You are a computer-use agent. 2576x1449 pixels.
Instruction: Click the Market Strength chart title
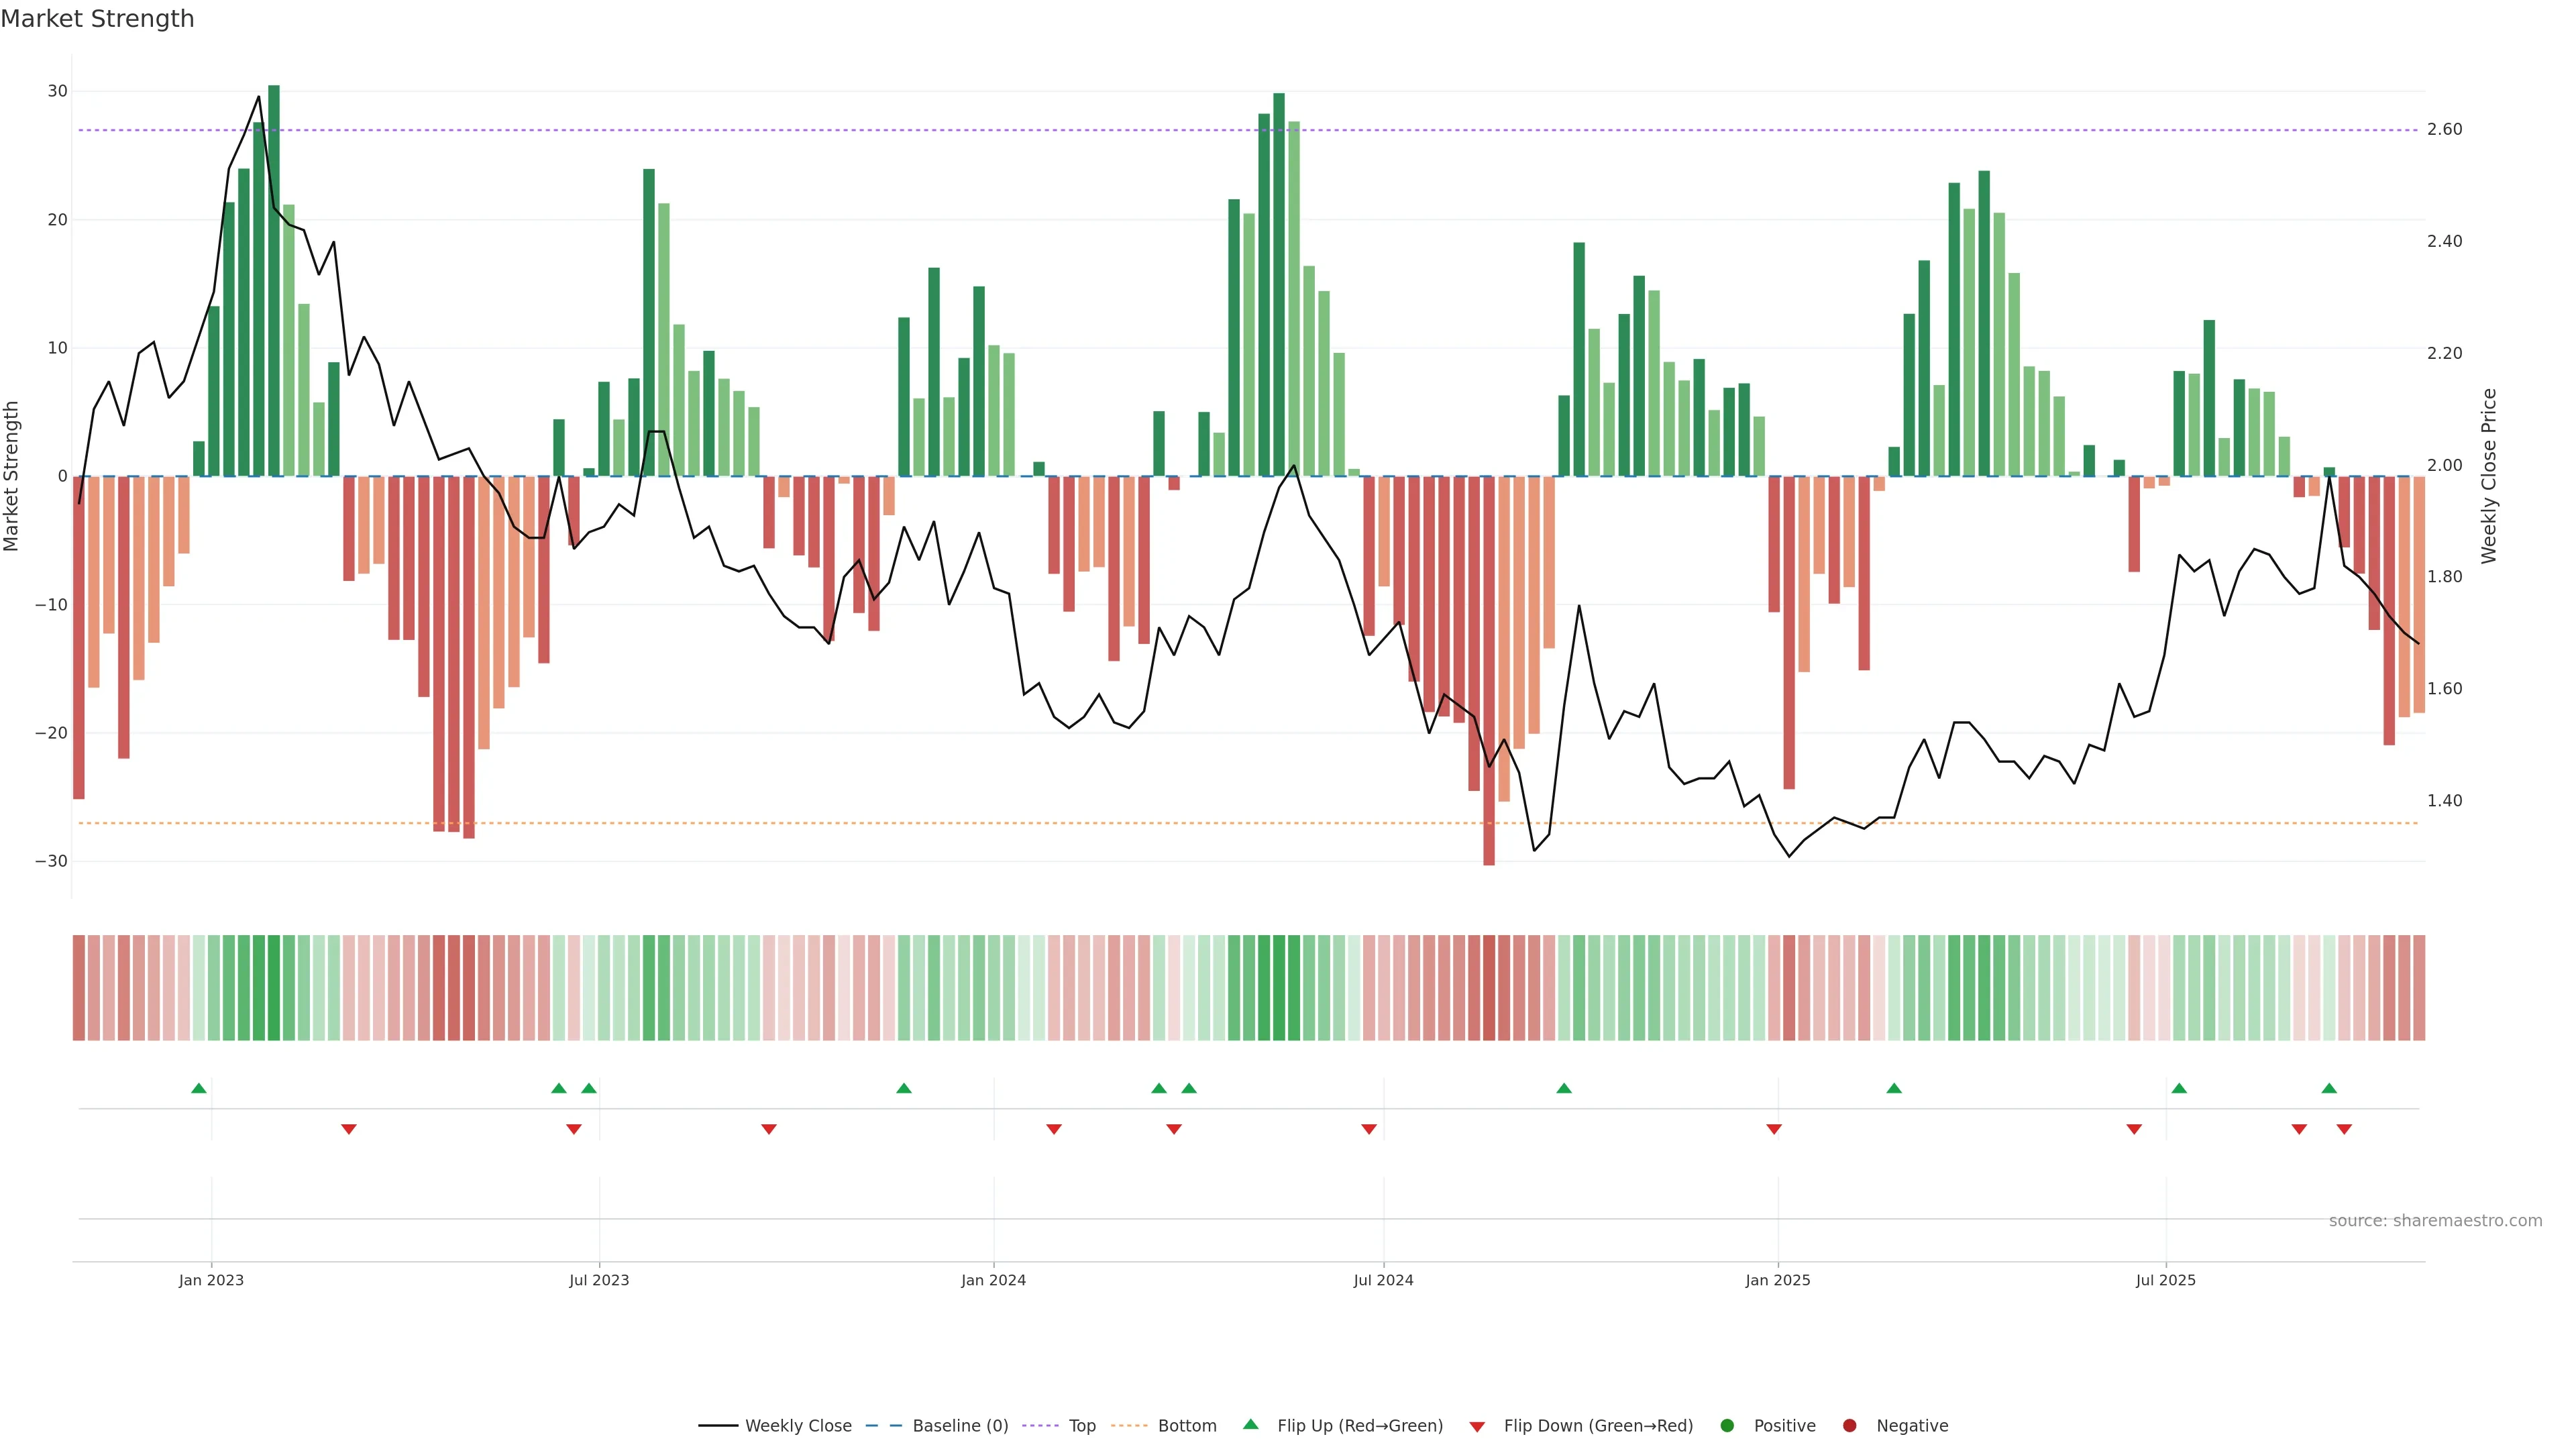[97, 19]
